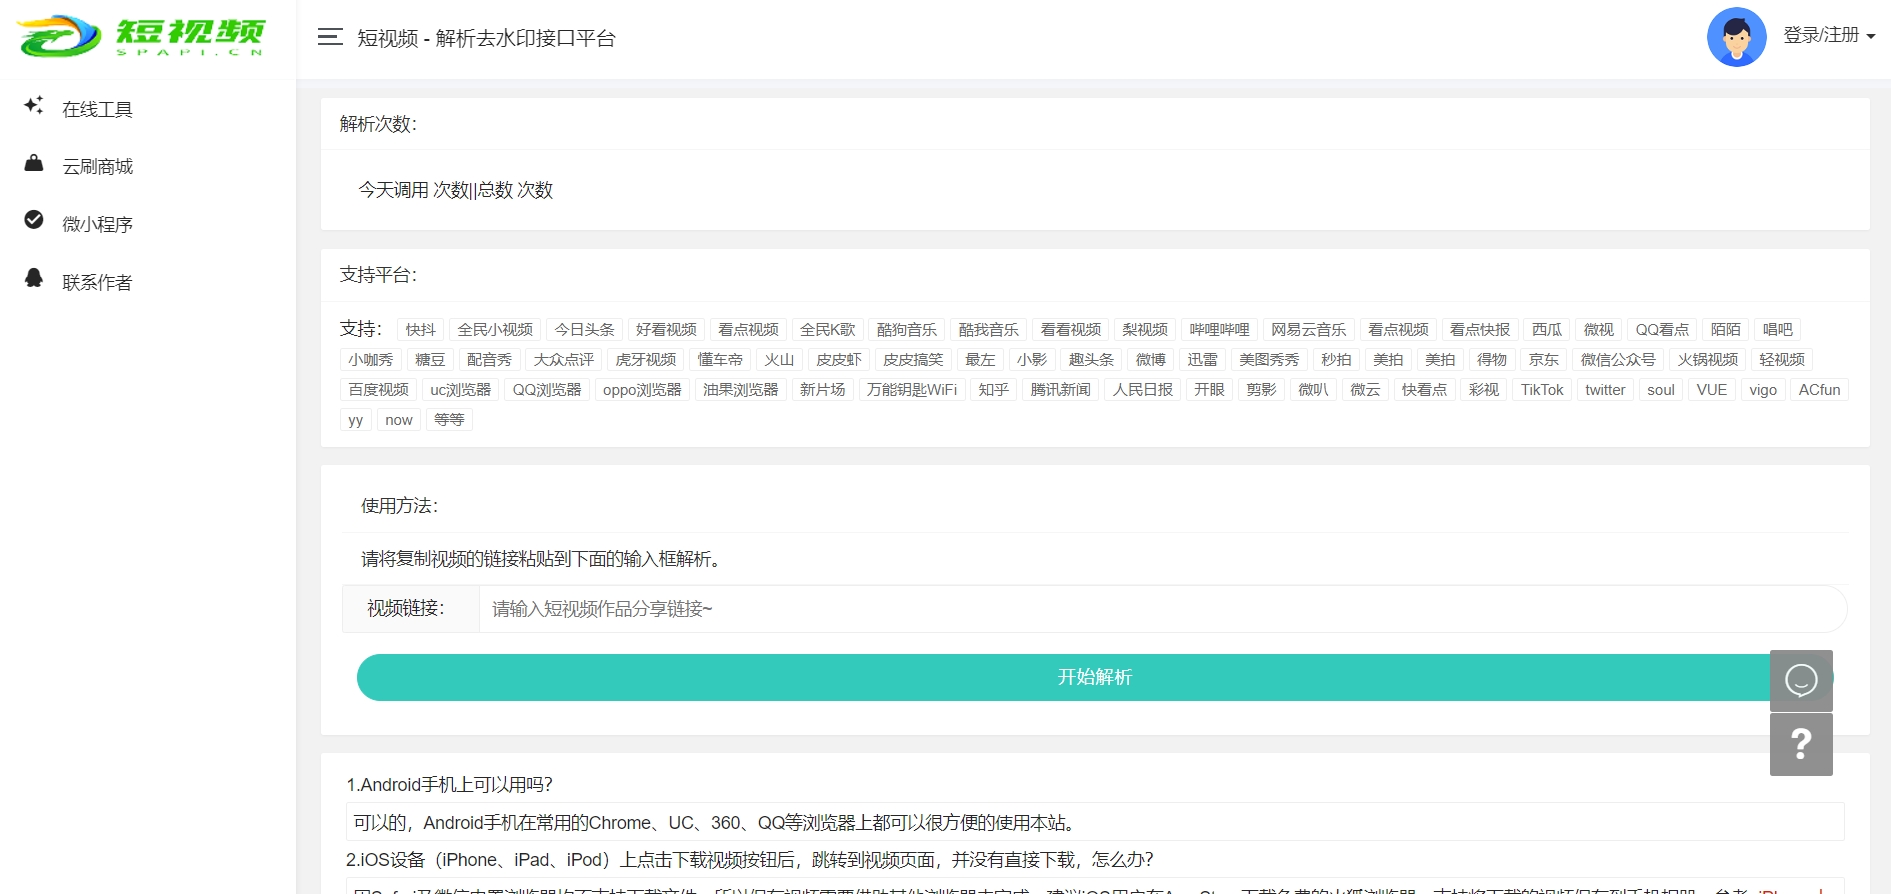Viewport: 1891px width, 894px height.
Task: Click the 微博 platform tag
Action: tap(1151, 360)
